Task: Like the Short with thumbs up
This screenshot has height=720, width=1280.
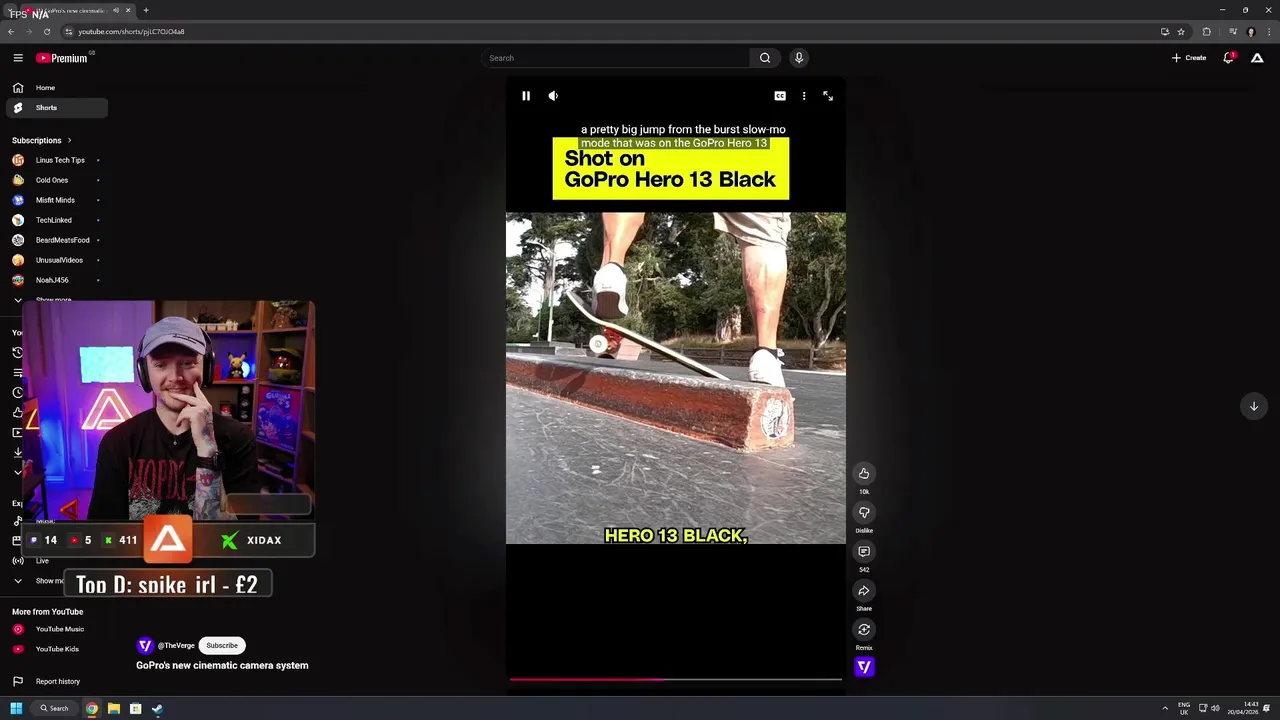Action: [864, 474]
